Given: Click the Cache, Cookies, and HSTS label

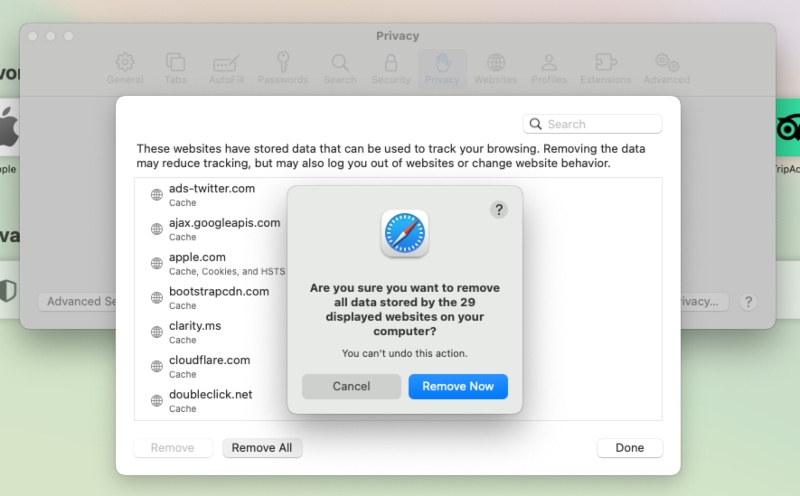Looking at the screenshot, I should (x=227, y=271).
